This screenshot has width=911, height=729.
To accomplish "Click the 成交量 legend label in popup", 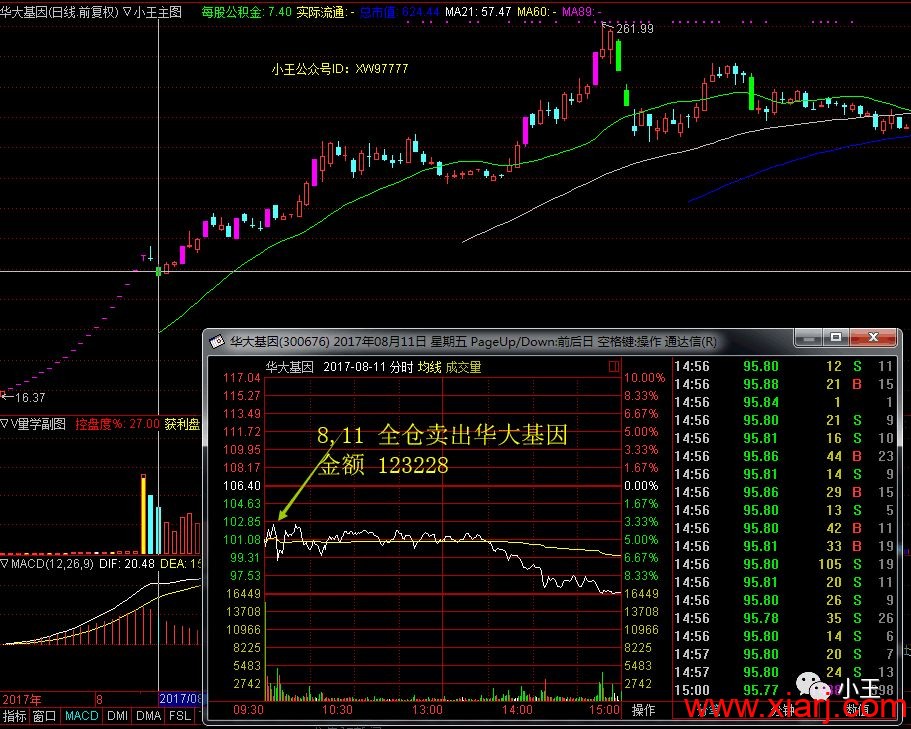I will [x=464, y=367].
